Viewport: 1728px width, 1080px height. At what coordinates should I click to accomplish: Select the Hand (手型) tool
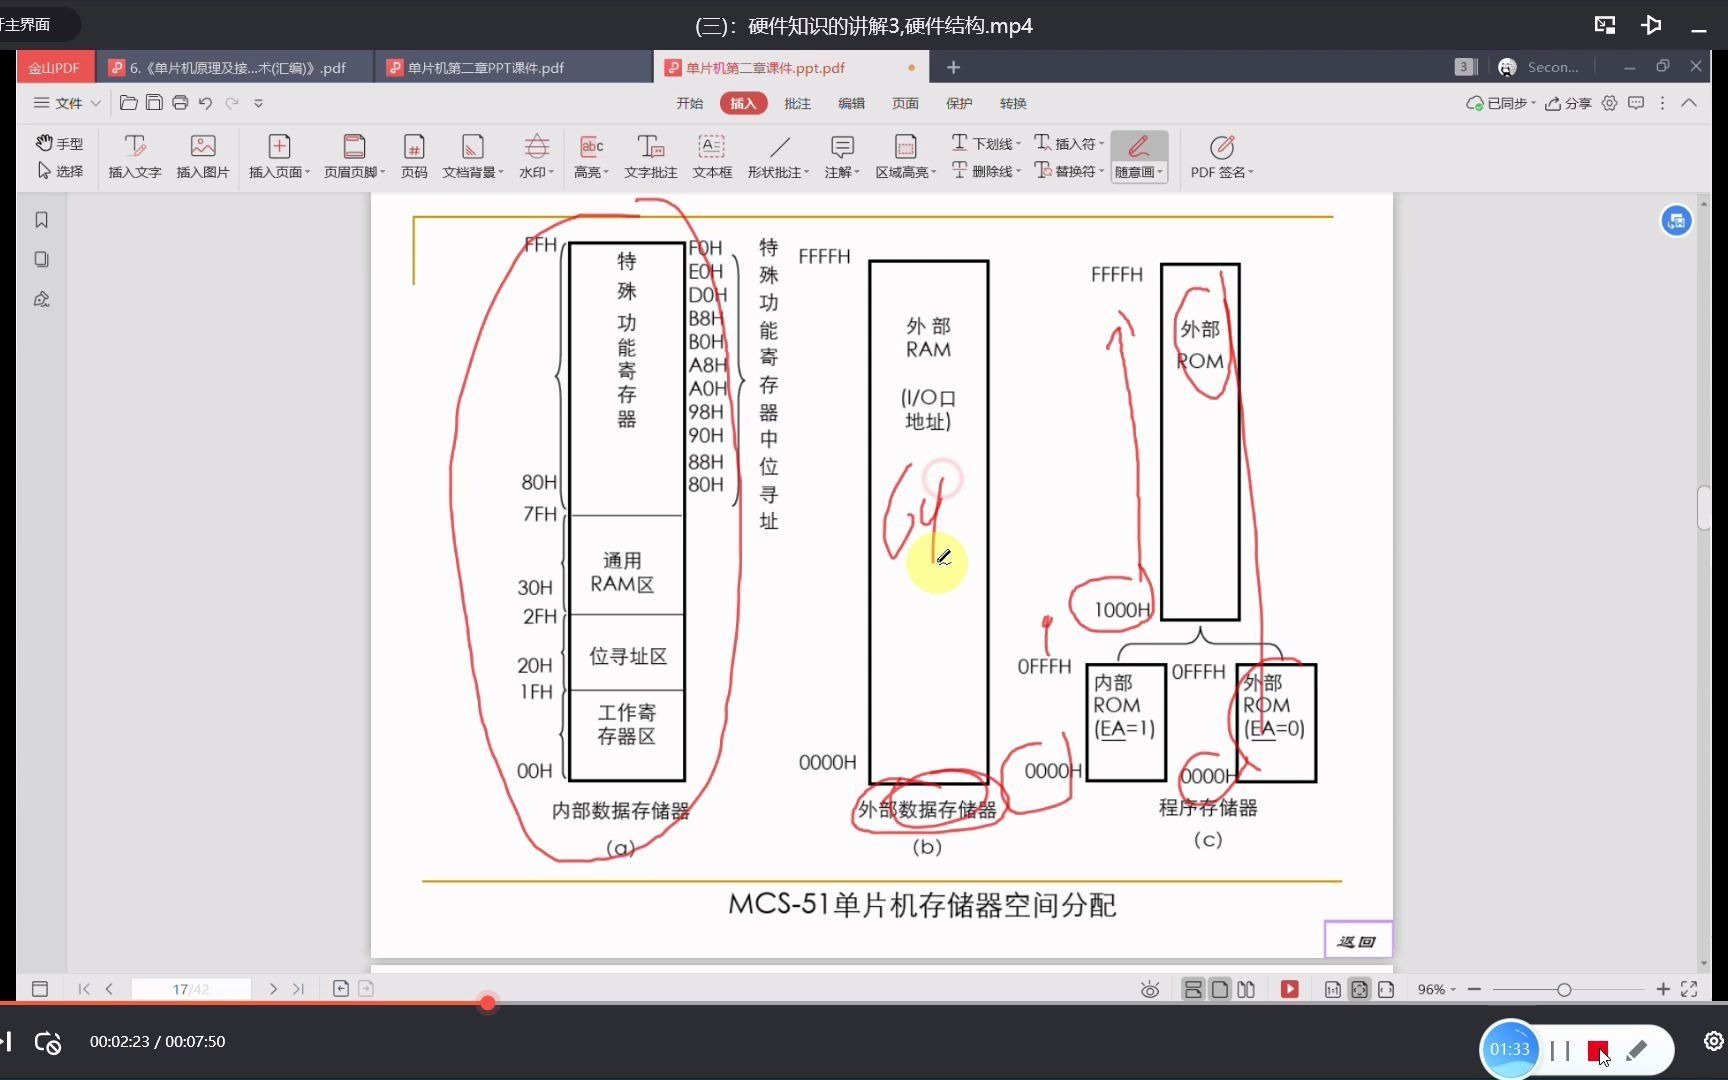pos(59,143)
